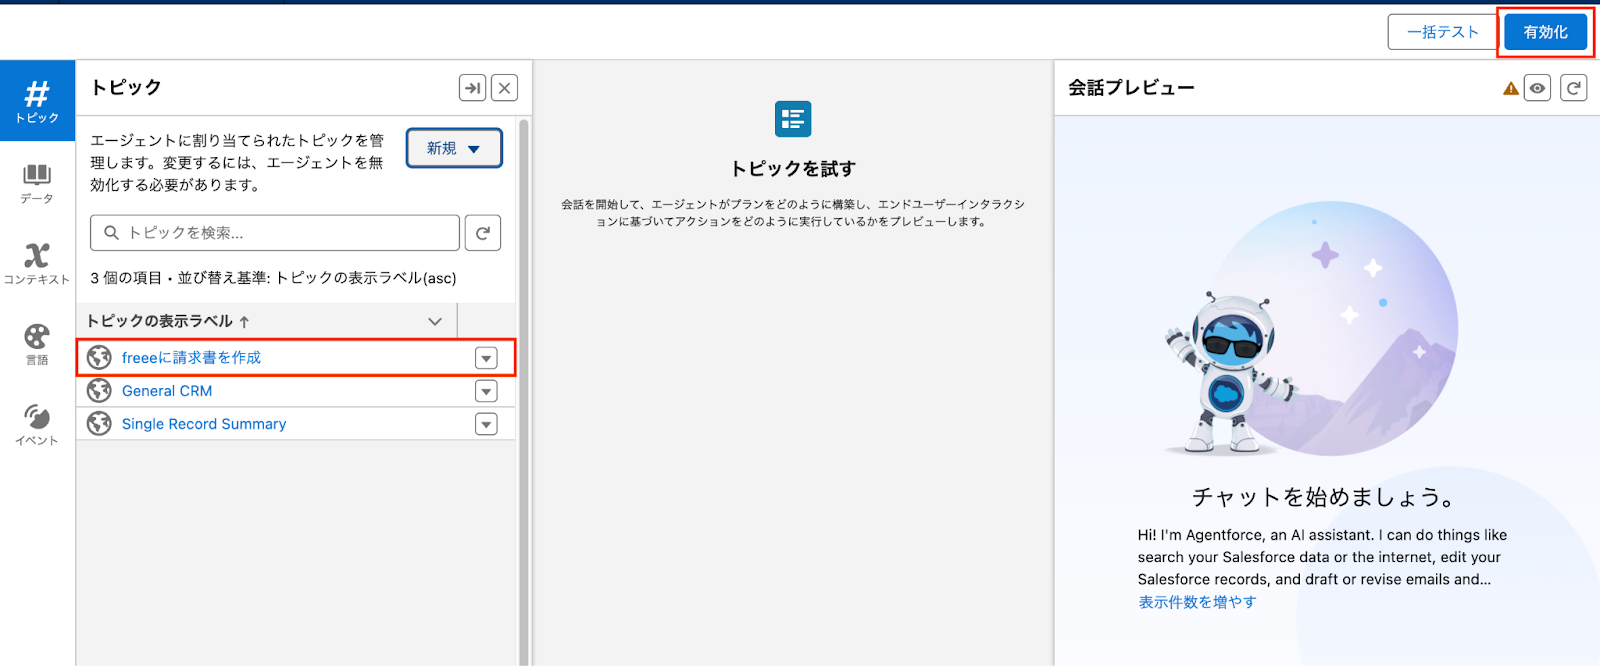1600x666 pixels.
Task: Open the トピック sidebar tab
Action: tap(37, 100)
